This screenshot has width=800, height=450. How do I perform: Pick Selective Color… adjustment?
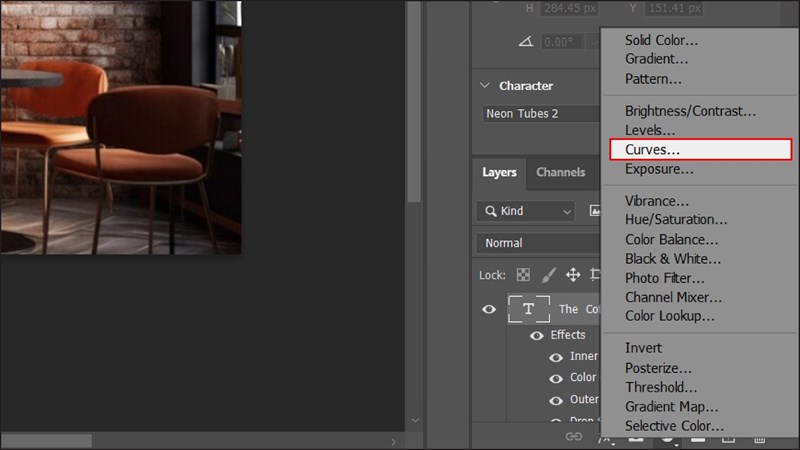click(674, 426)
